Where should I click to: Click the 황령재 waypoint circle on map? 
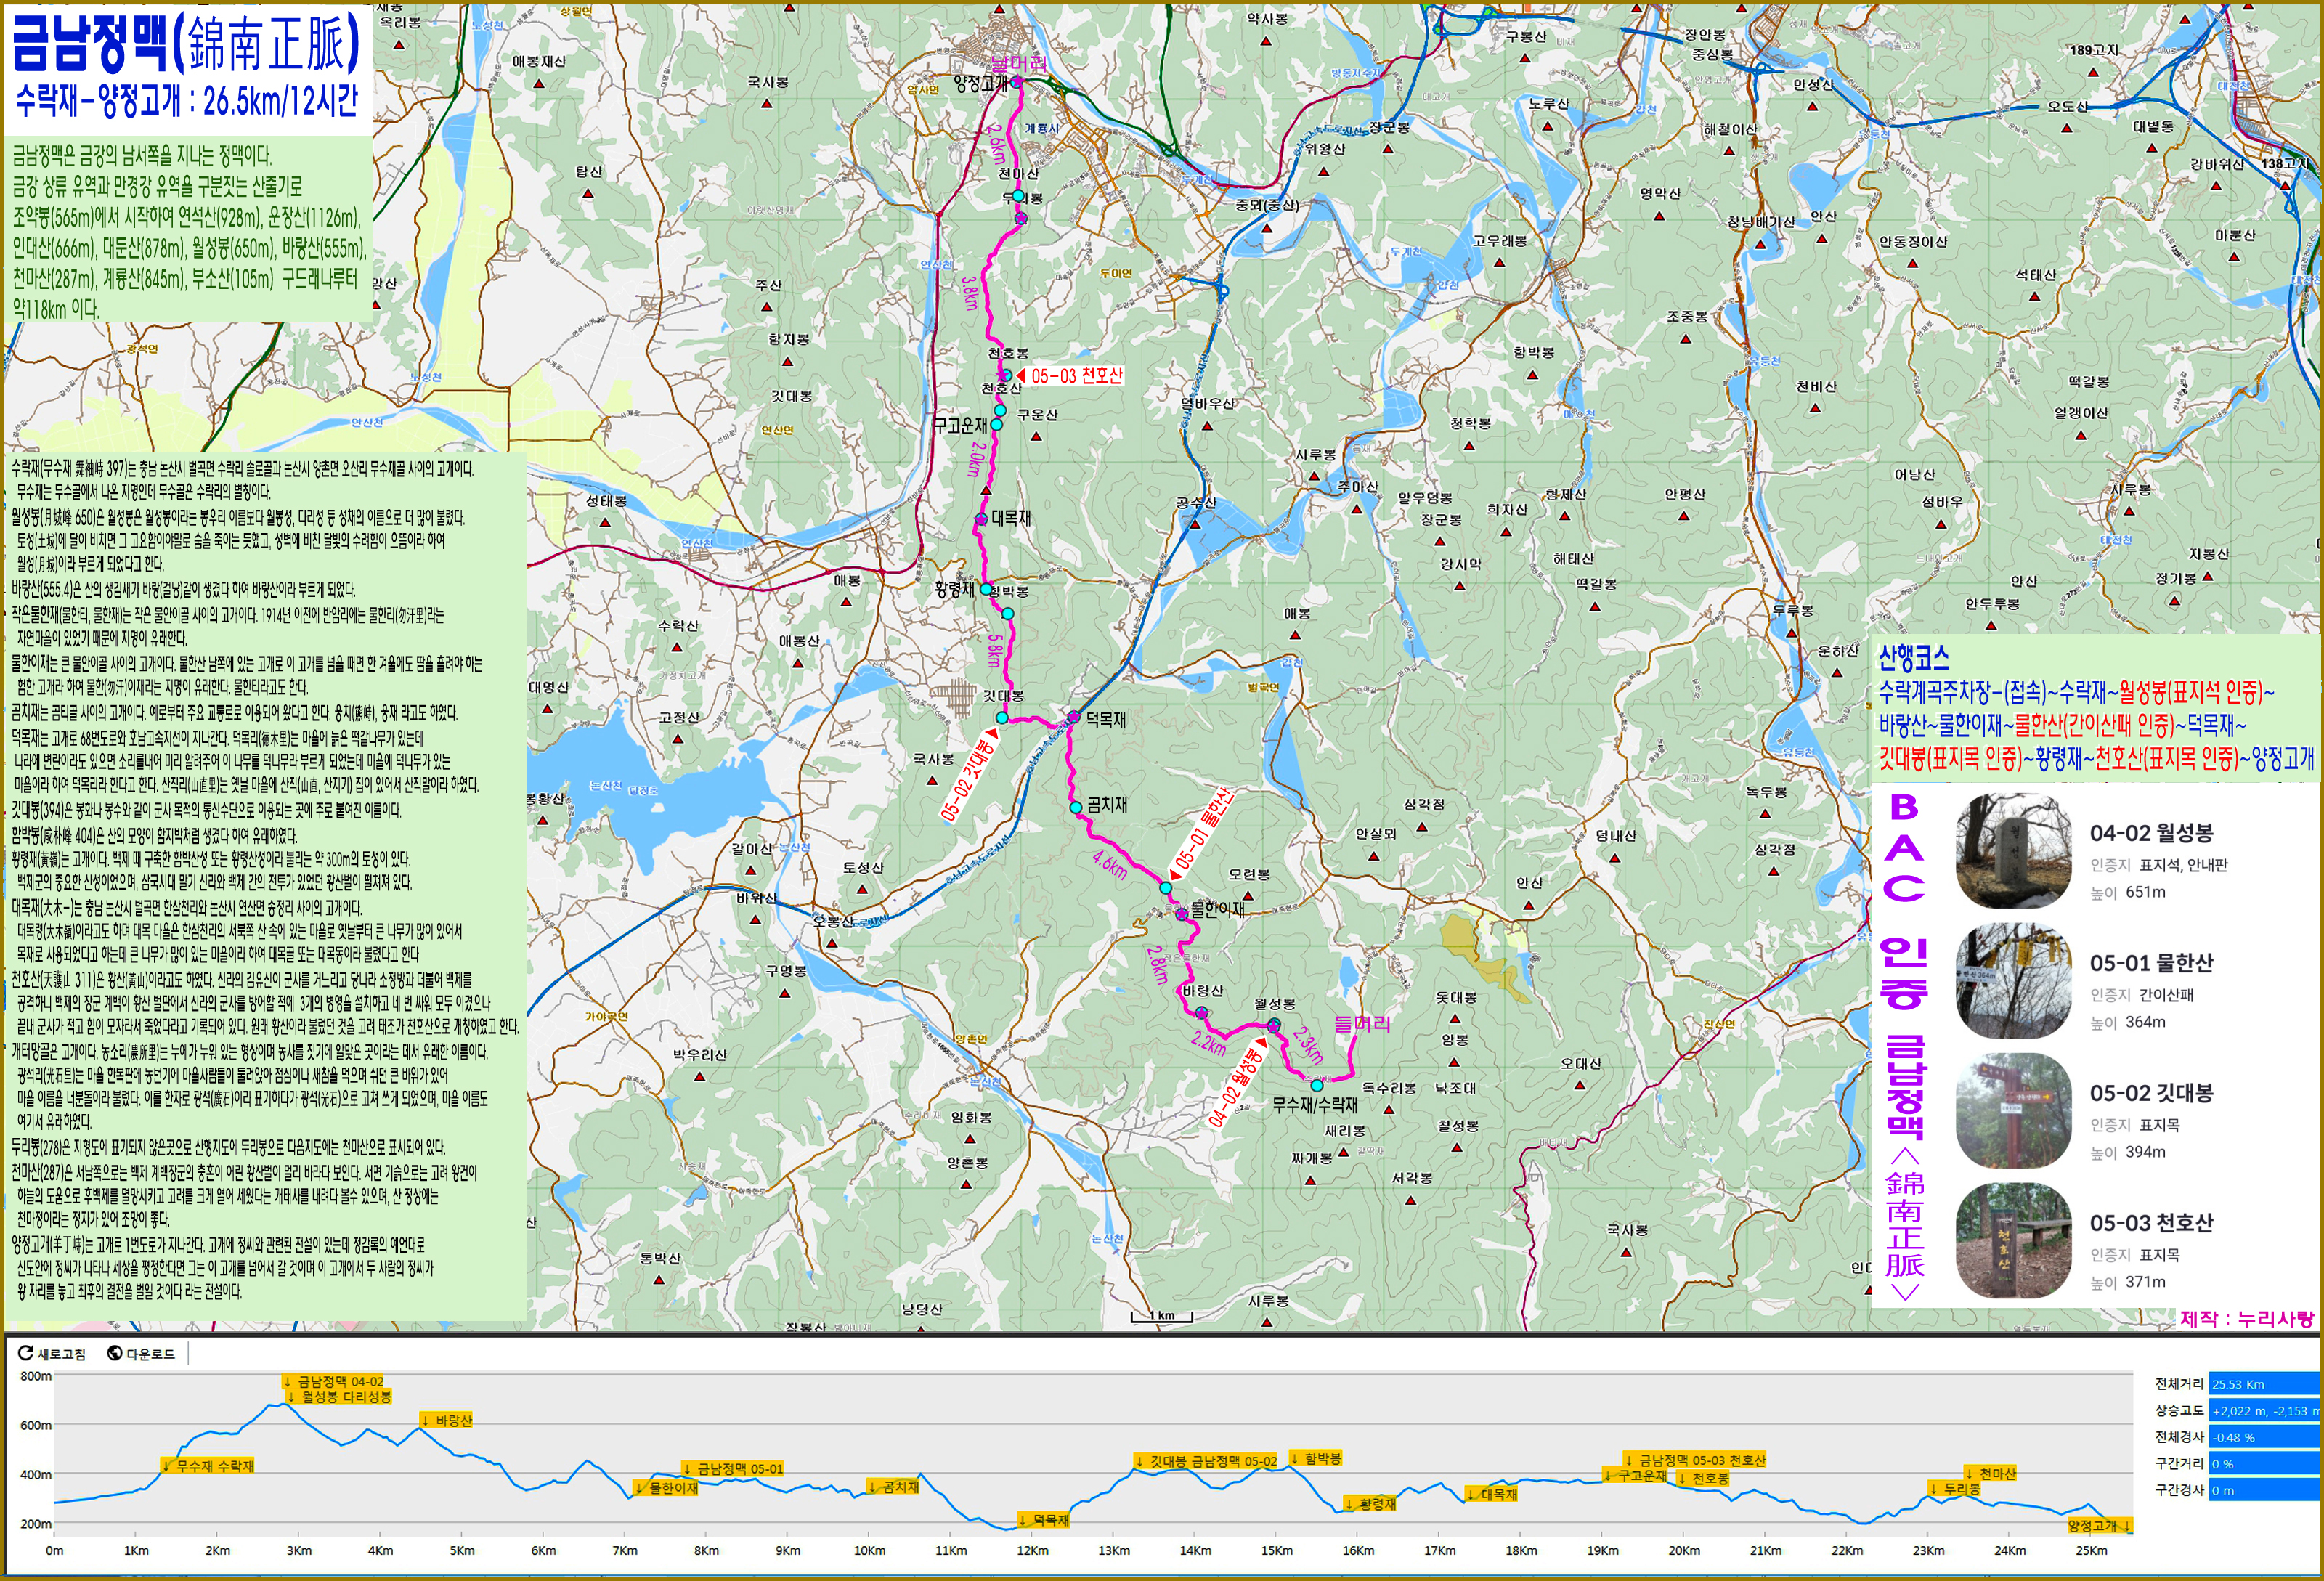point(986,589)
